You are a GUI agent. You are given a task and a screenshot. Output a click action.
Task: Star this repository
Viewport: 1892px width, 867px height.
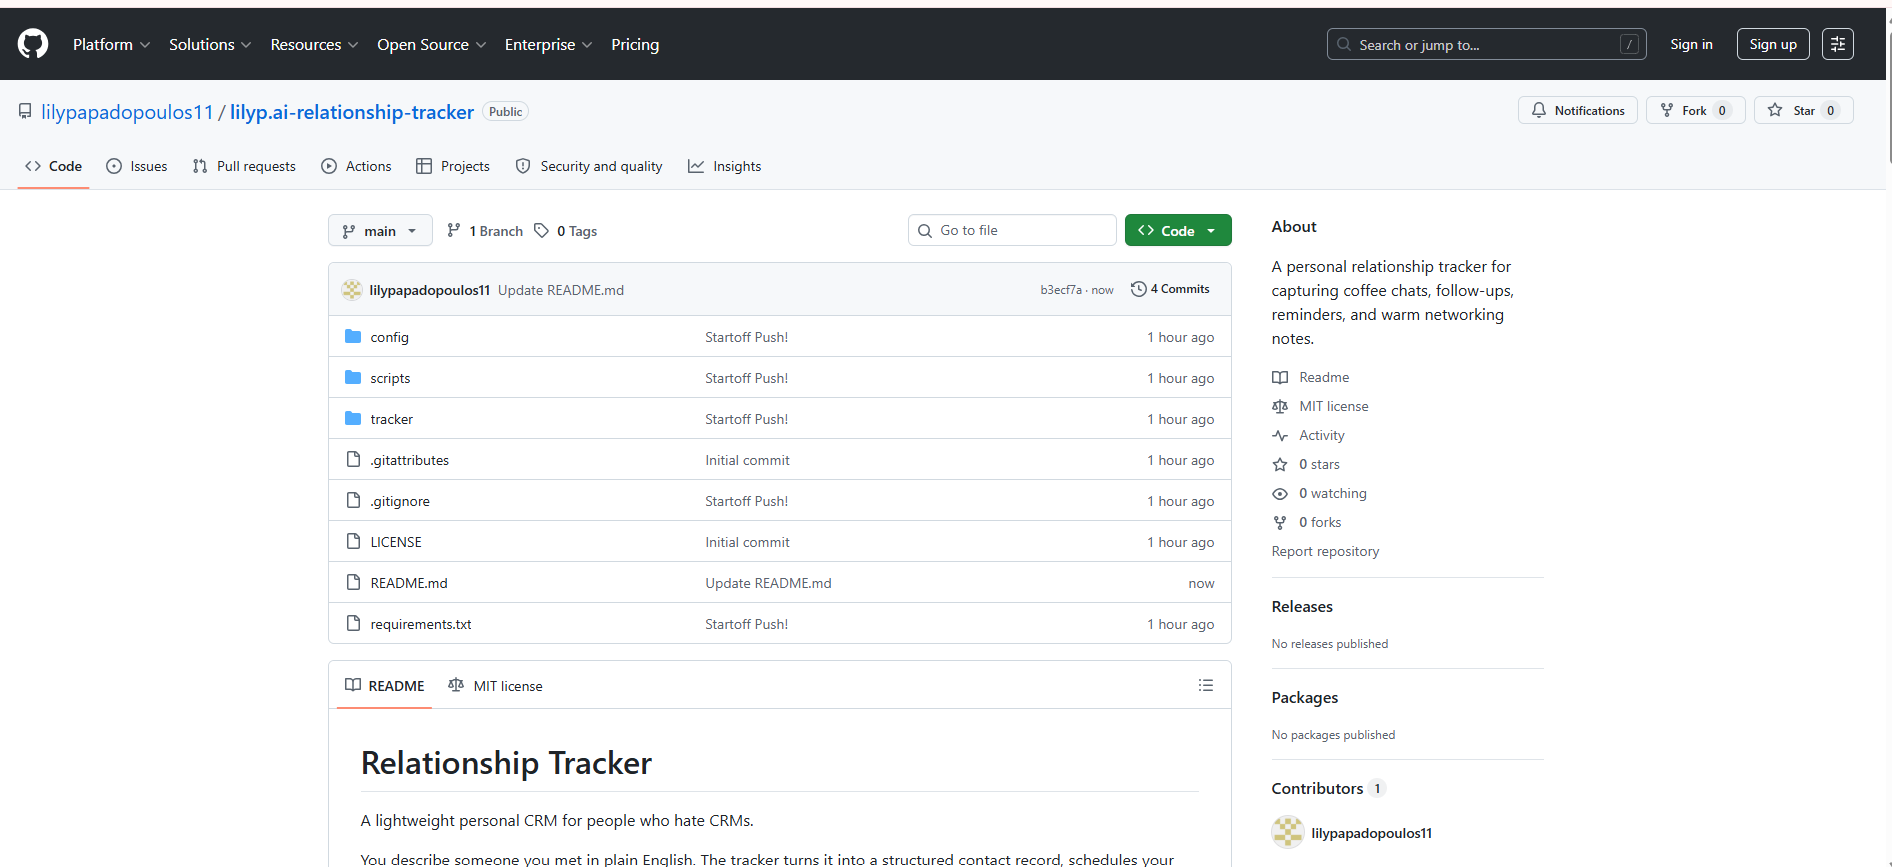coord(1803,110)
